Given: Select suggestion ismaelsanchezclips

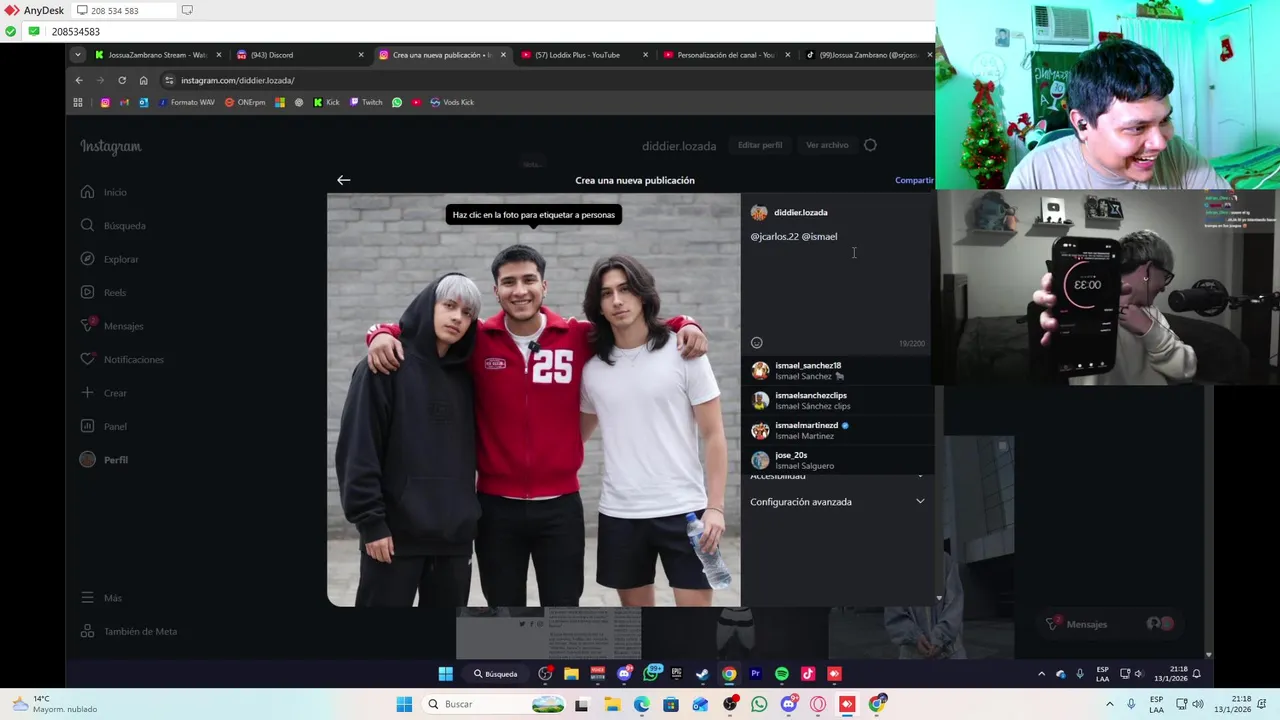Looking at the screenshot, I should click(x=837, y=401).
